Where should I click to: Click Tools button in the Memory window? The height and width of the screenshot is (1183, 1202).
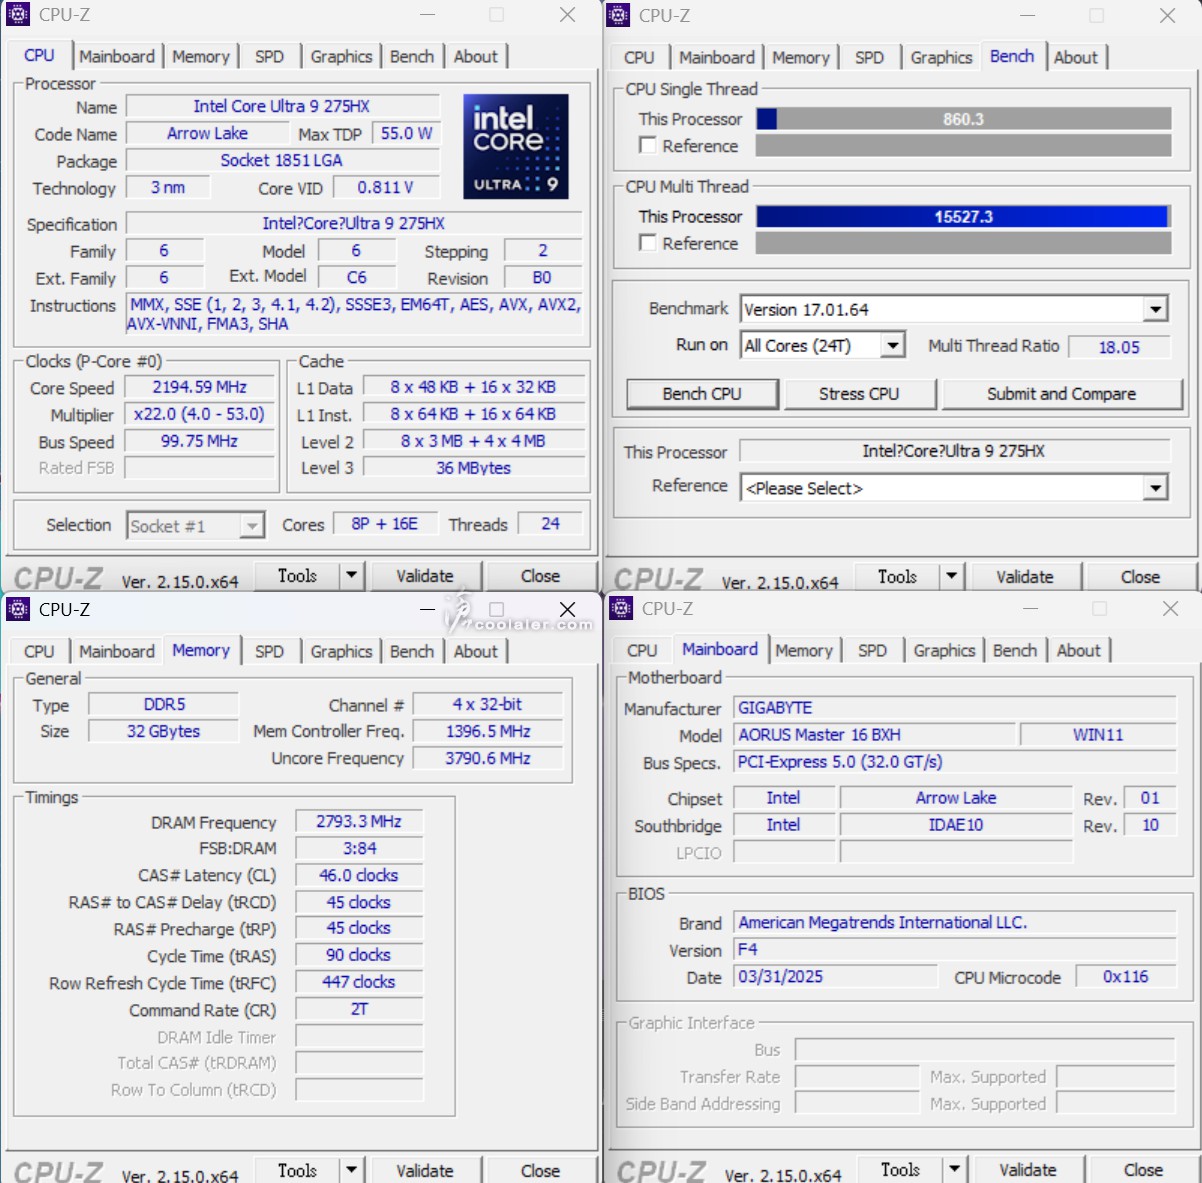[x=297, y=1170]
